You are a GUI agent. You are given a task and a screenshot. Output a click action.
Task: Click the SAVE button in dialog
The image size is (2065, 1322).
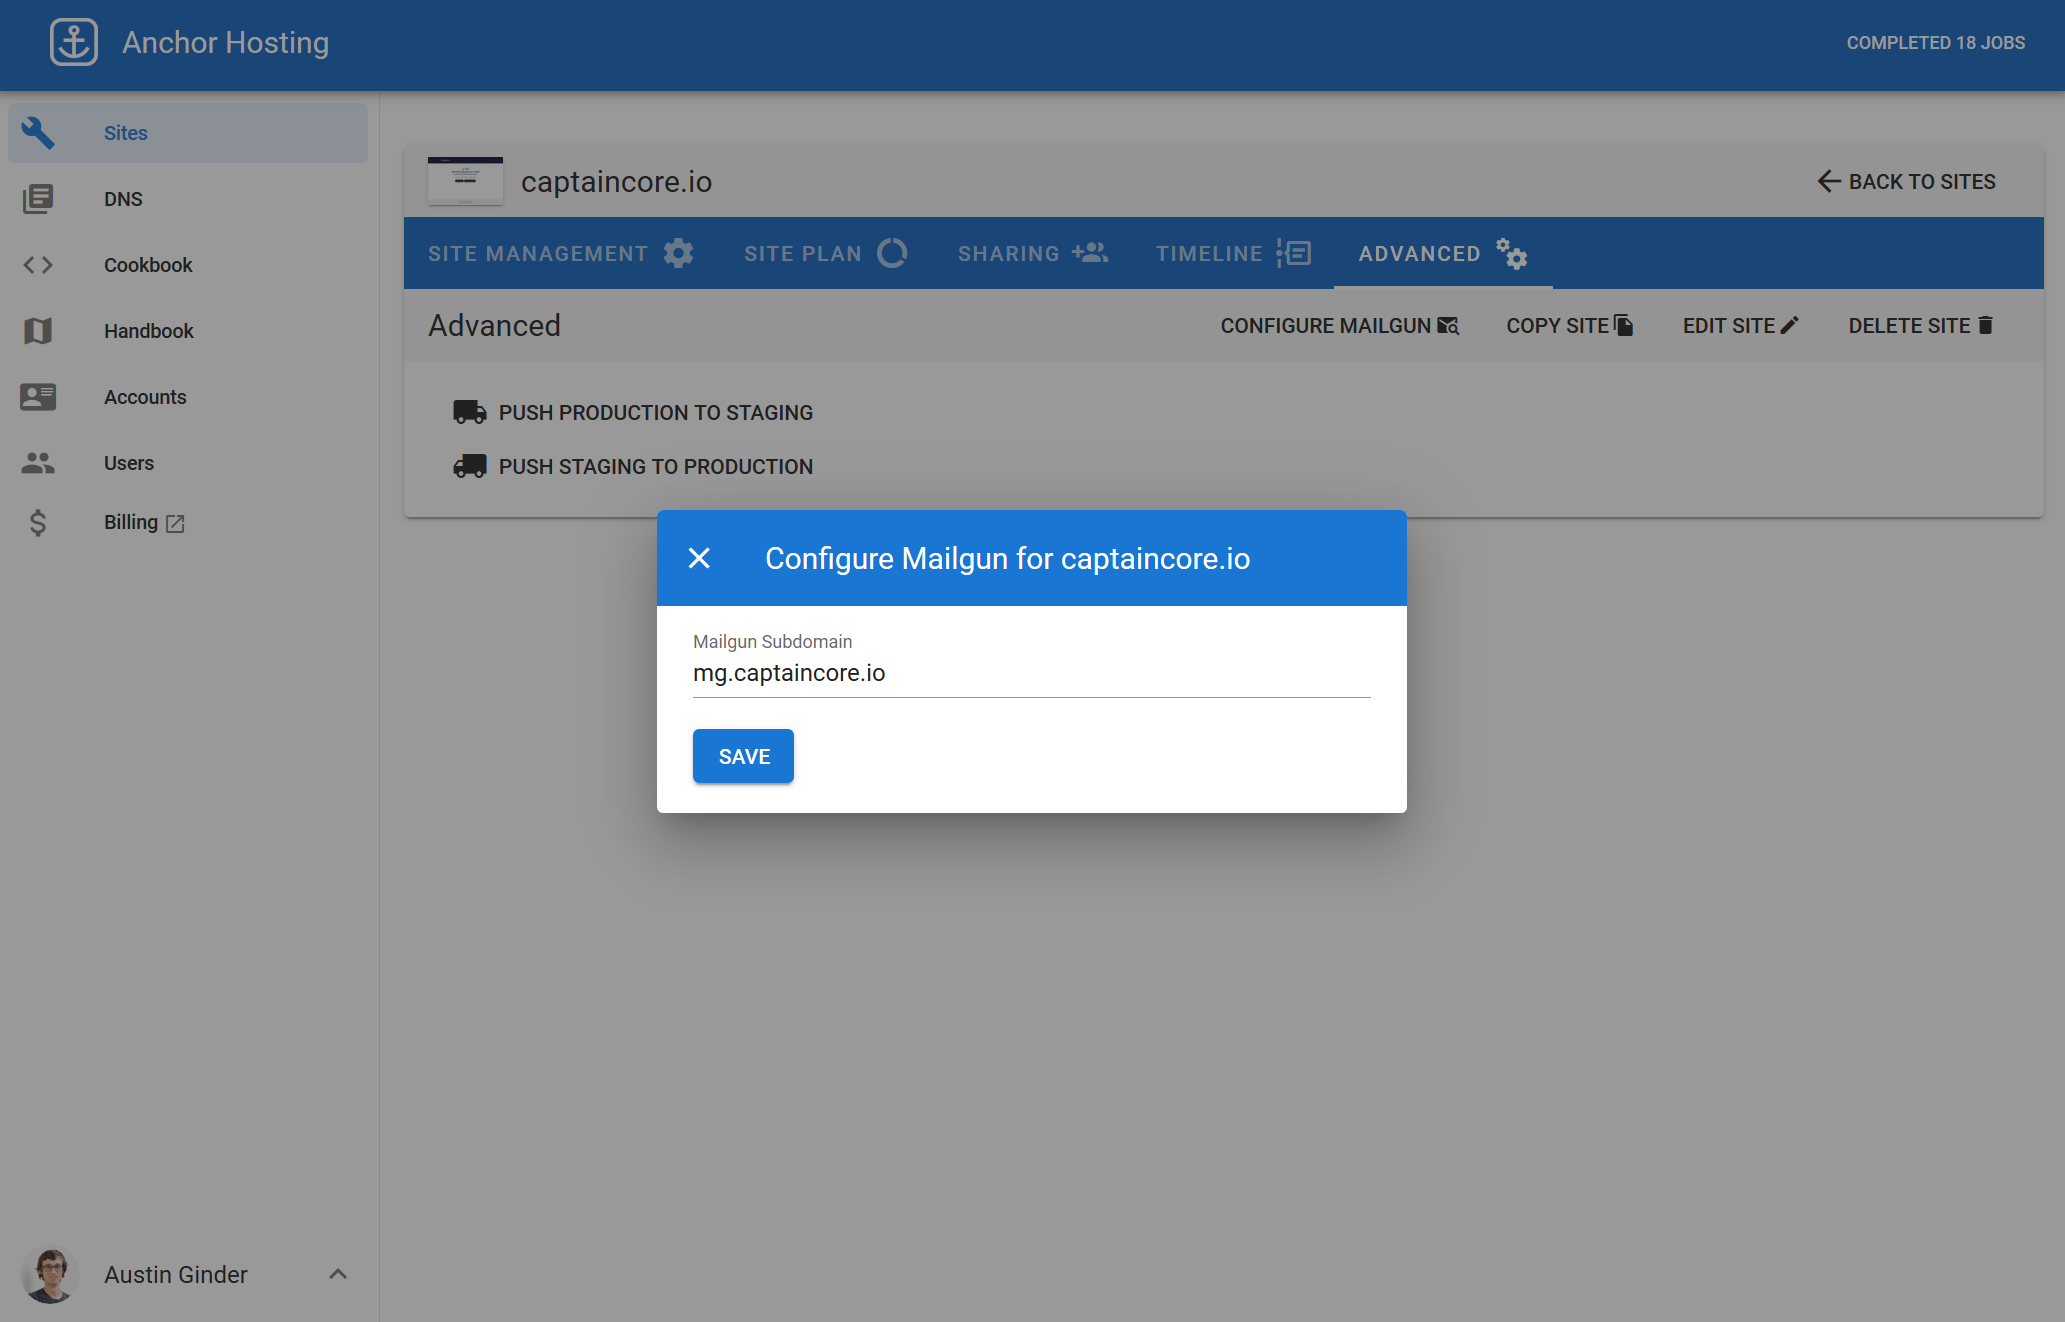[x=743, y=756]
